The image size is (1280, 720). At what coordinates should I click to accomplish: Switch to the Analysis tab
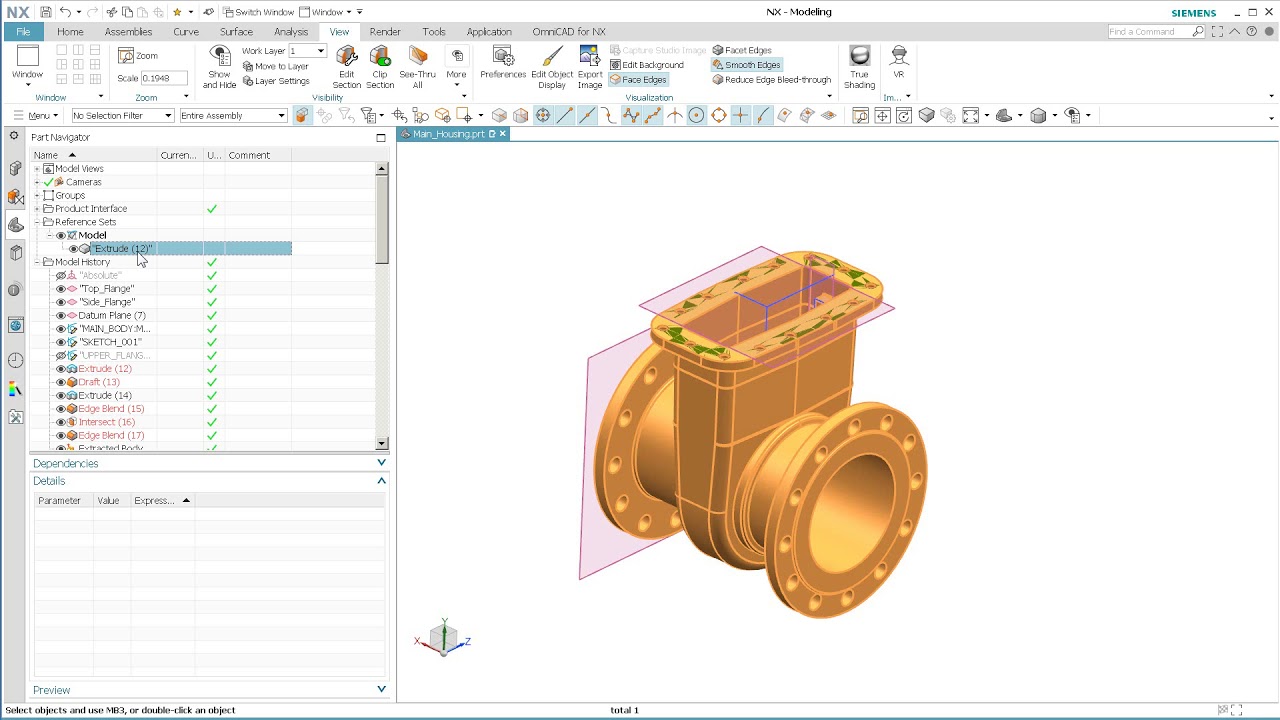click(x=291, y=32)
